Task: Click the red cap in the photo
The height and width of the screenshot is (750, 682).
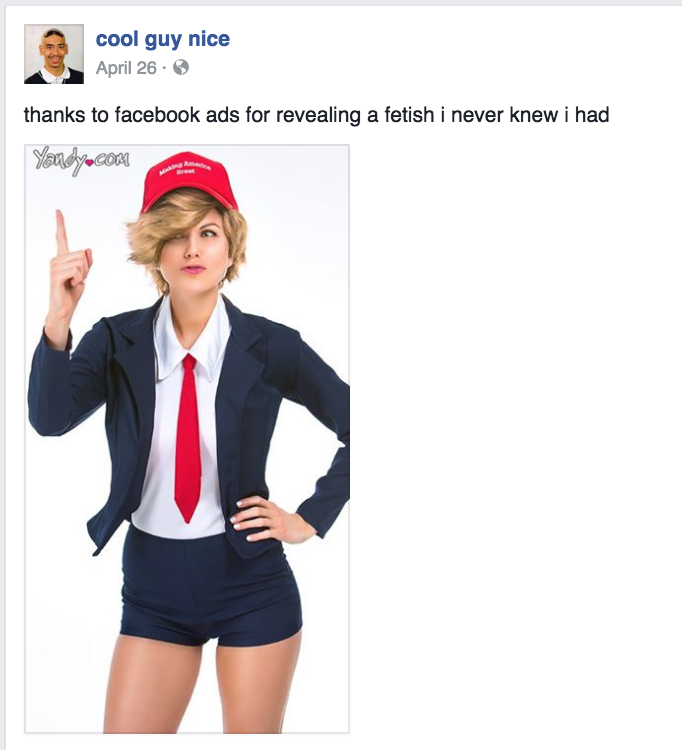Action: (189, 181)
